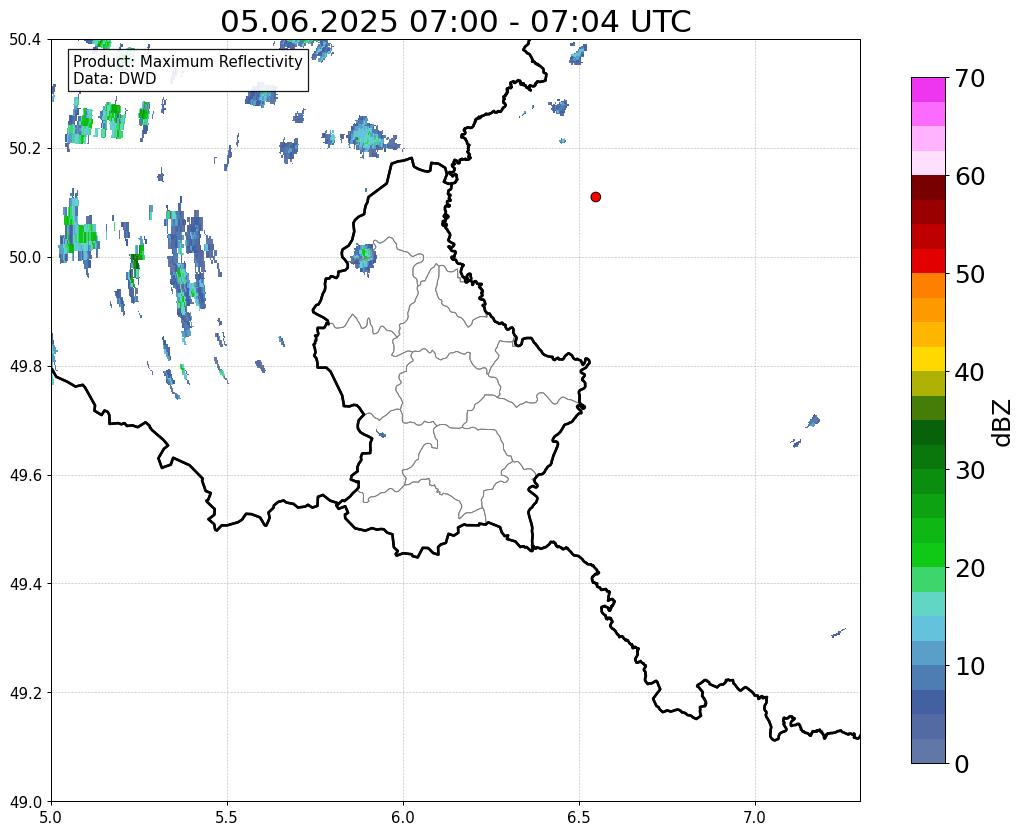Click longitude axis label 6.0

click(x=403, y=817)
